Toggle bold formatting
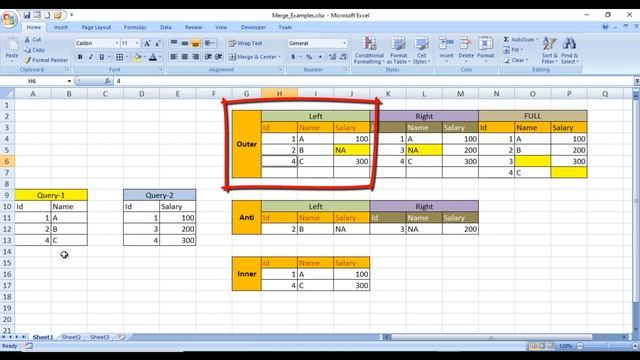This screenshot has width=640, height=360. click(x=80, y=57)
